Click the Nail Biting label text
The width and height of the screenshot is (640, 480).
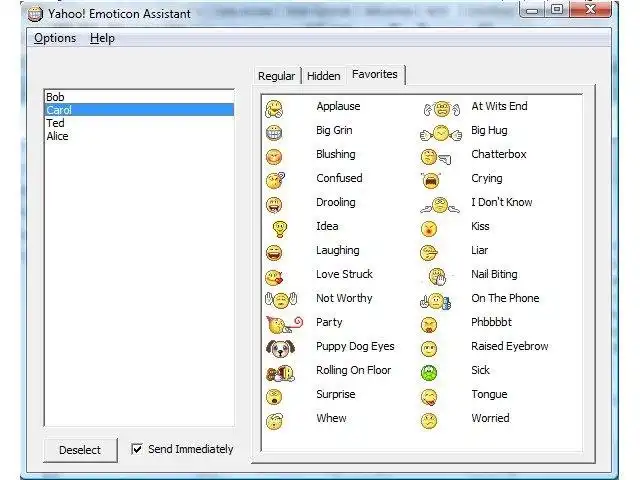[494, 274]
